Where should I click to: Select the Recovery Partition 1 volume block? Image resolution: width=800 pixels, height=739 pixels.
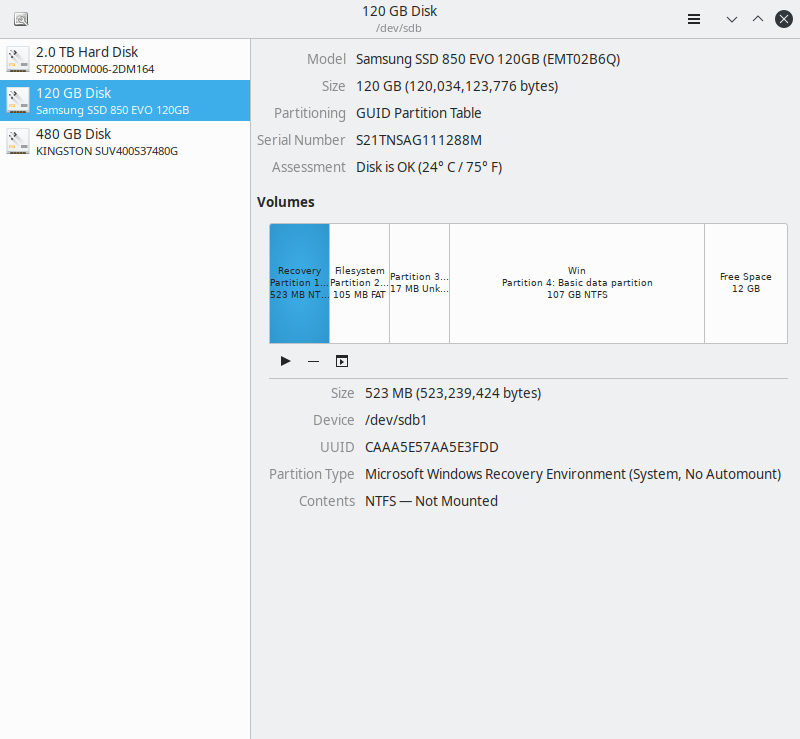click(x=299, y=283)
